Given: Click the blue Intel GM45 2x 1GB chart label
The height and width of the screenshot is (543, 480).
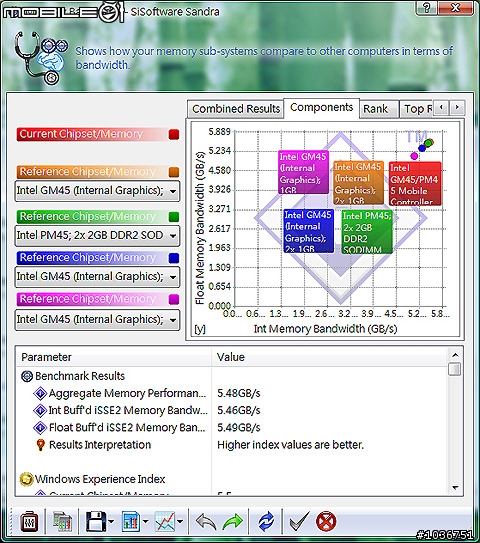Looking at the screenshot, I should (x=309, y=231).
